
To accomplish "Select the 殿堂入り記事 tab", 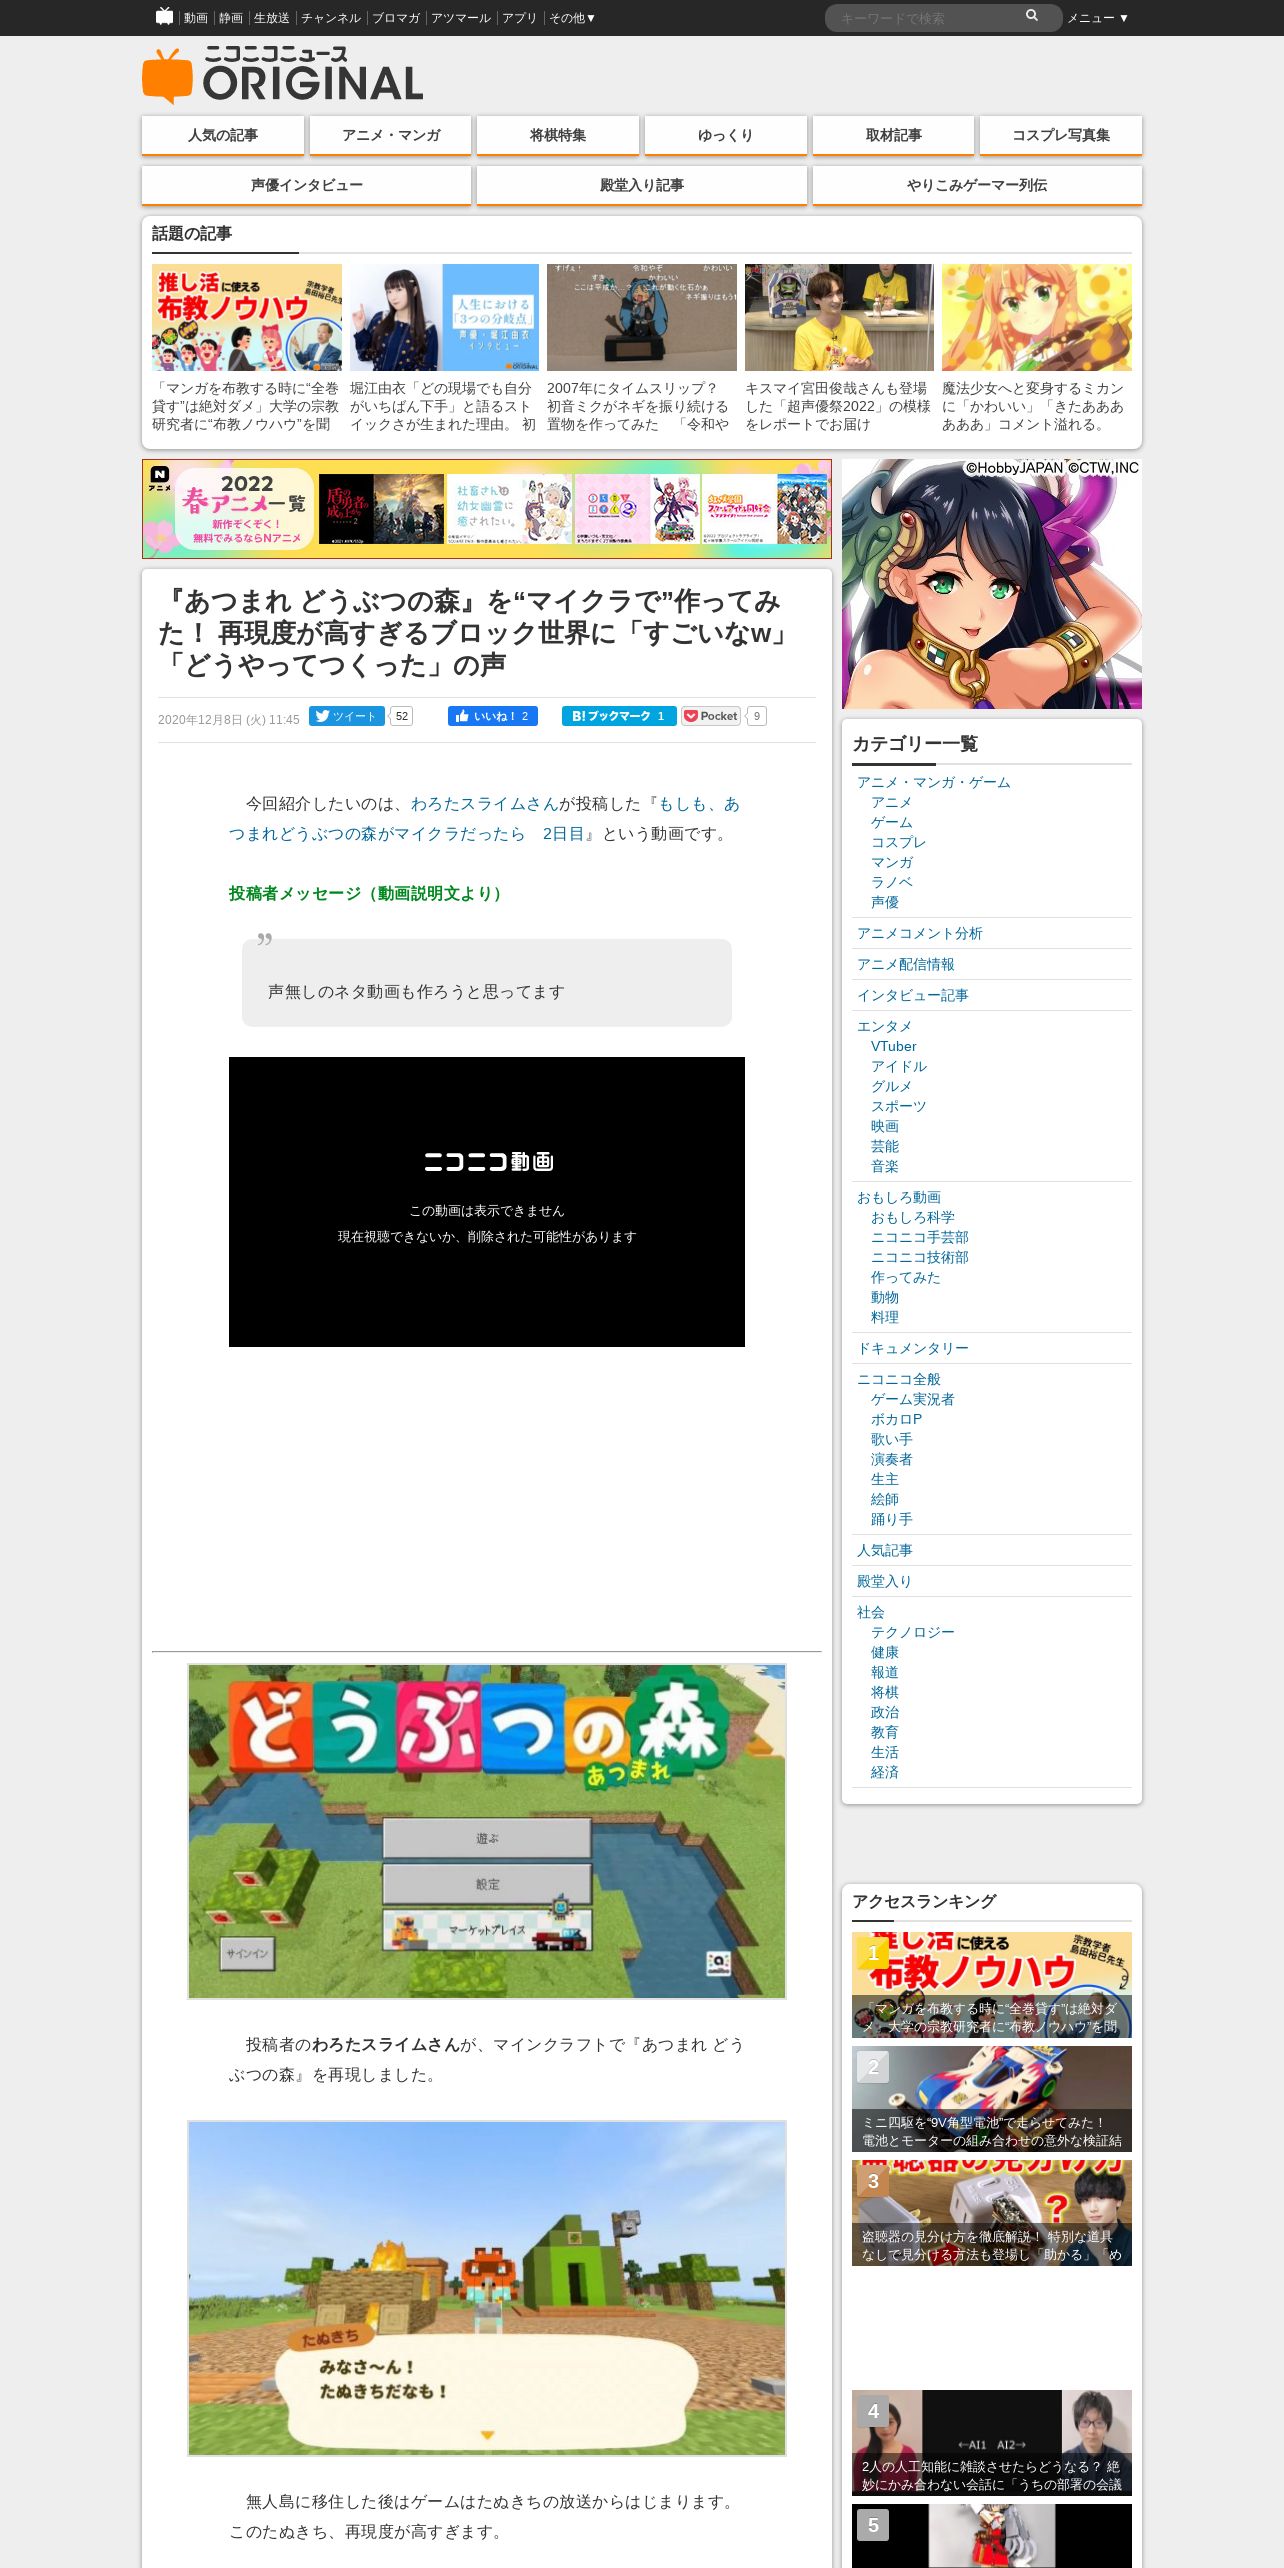I will pyautogui.click(x=642, y=185).
